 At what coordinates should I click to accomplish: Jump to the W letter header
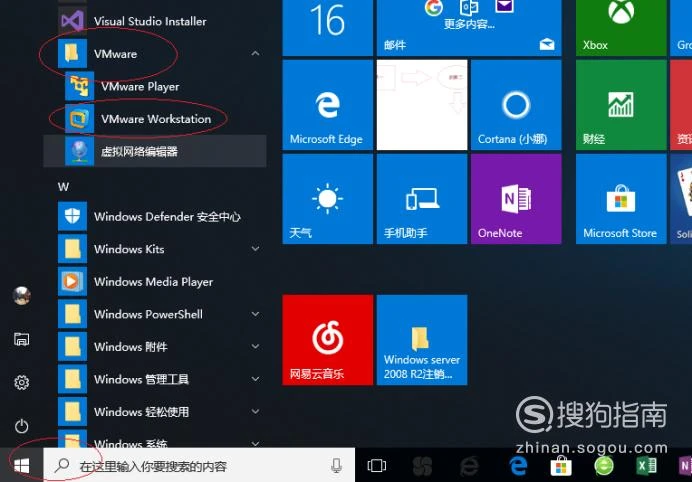[x=63, y=187]
